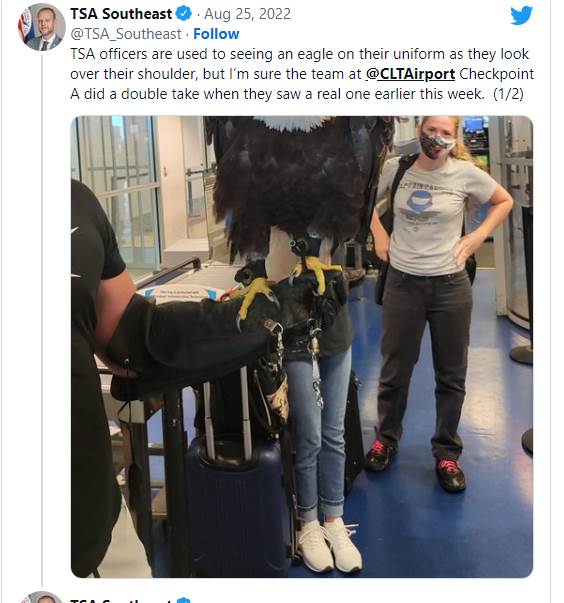Click the eagle's yellow talons in the photo
The height and width of the screenshot is (603, 564).
click(x=284, y=287)
